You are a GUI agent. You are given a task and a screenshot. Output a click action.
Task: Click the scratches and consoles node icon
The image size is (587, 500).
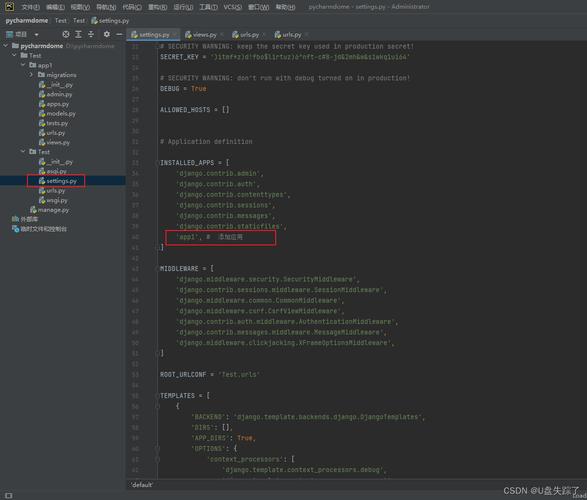pyautogui.click(x=15, y=229)
